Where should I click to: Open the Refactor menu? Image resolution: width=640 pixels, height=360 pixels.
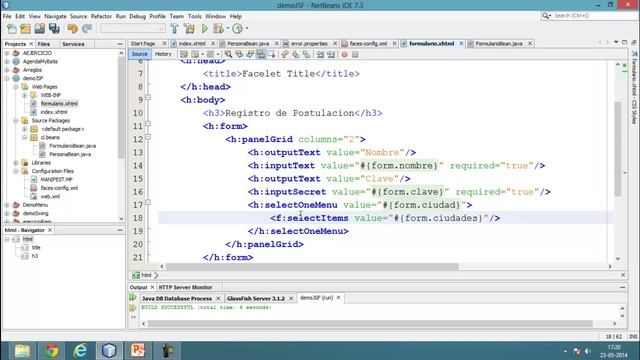(101, 16)
